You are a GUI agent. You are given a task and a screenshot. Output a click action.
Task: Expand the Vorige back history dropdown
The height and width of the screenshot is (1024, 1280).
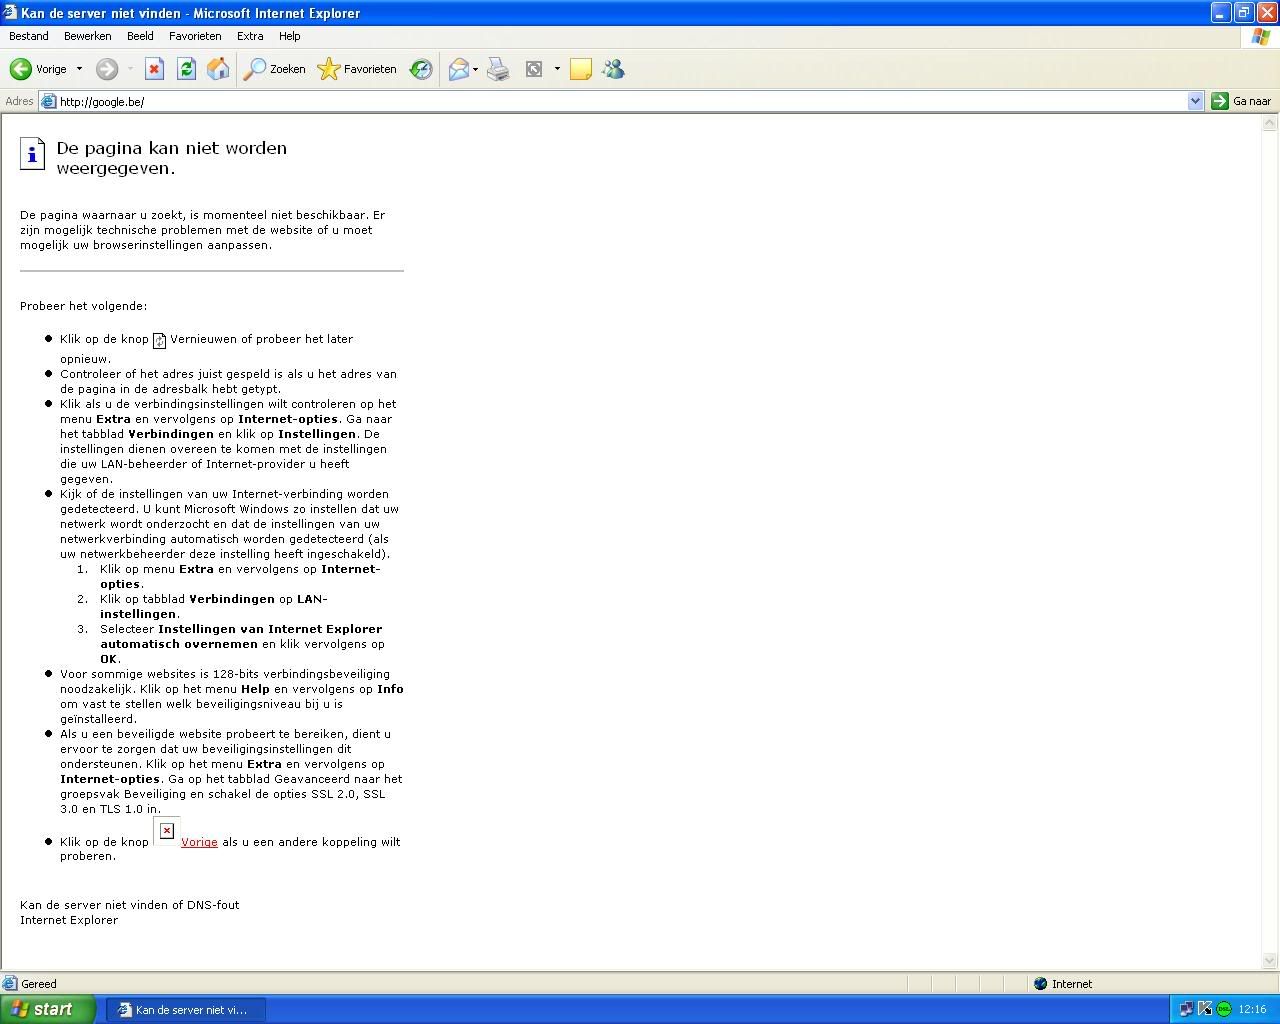click(x=79, y=69)
